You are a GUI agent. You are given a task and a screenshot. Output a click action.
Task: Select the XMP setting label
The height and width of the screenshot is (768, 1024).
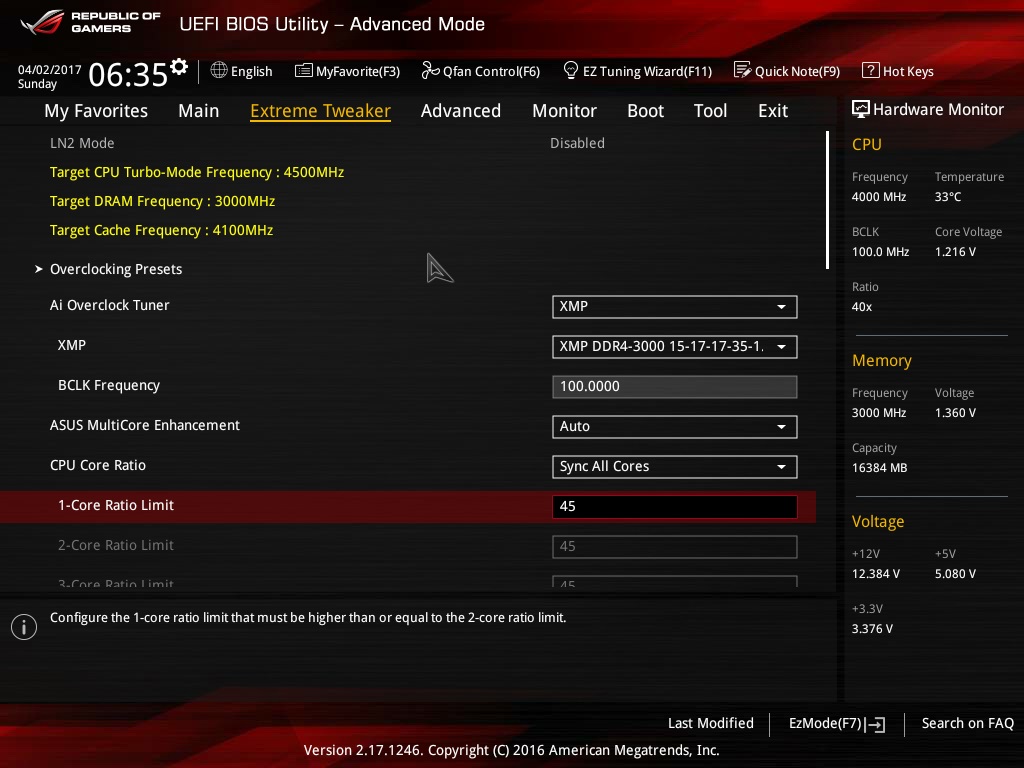(x=71, y=345)
